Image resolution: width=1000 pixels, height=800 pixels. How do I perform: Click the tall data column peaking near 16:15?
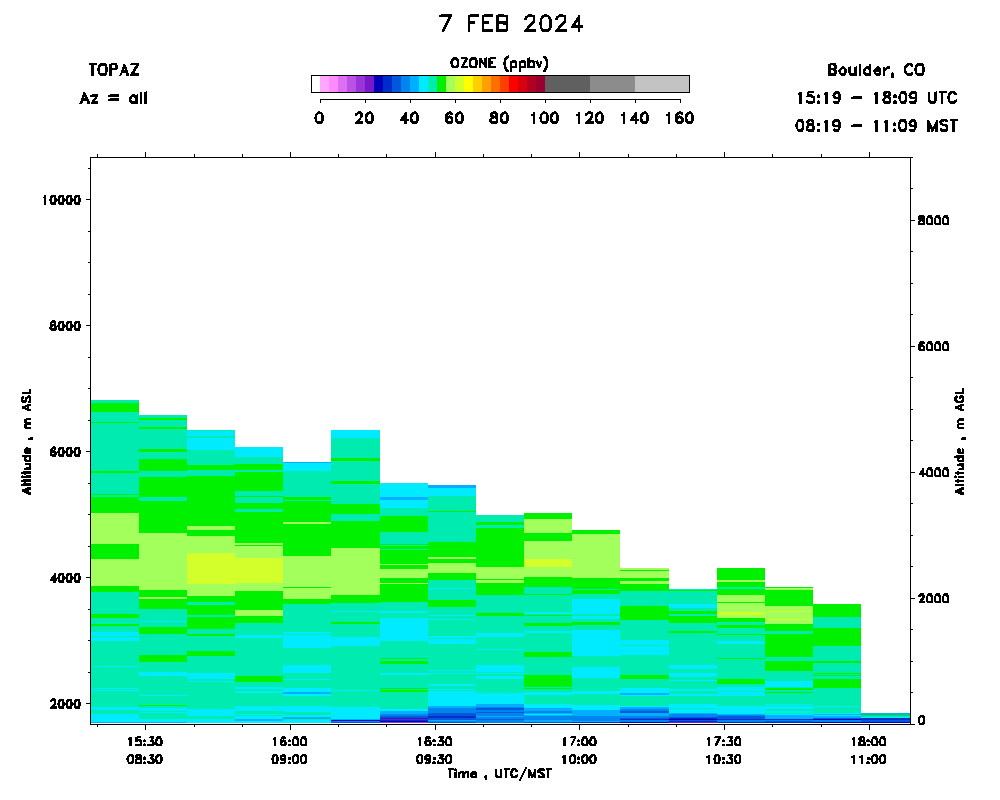click(x=355, y=577)
